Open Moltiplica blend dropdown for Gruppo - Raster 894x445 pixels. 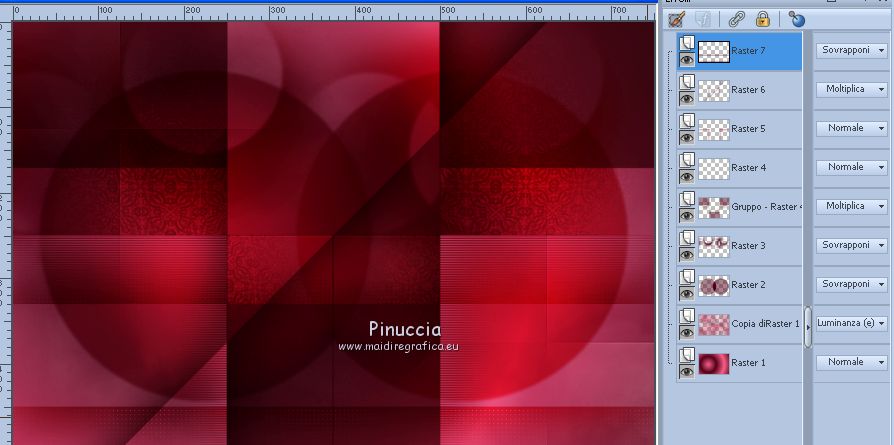coord(852,205)
